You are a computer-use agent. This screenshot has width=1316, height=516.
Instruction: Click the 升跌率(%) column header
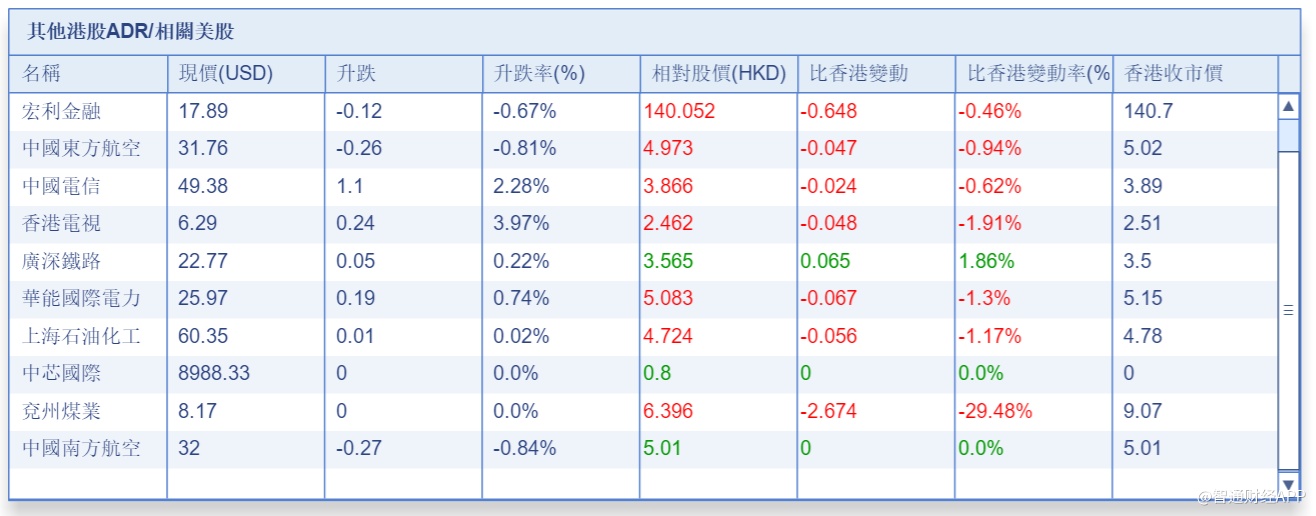pyautogui.click(x=539, y=73)
